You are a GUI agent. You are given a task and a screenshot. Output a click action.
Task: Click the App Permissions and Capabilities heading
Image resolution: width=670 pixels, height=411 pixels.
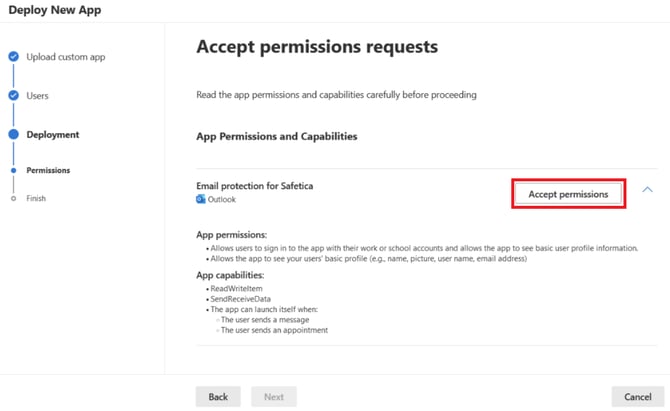[276, 136]
